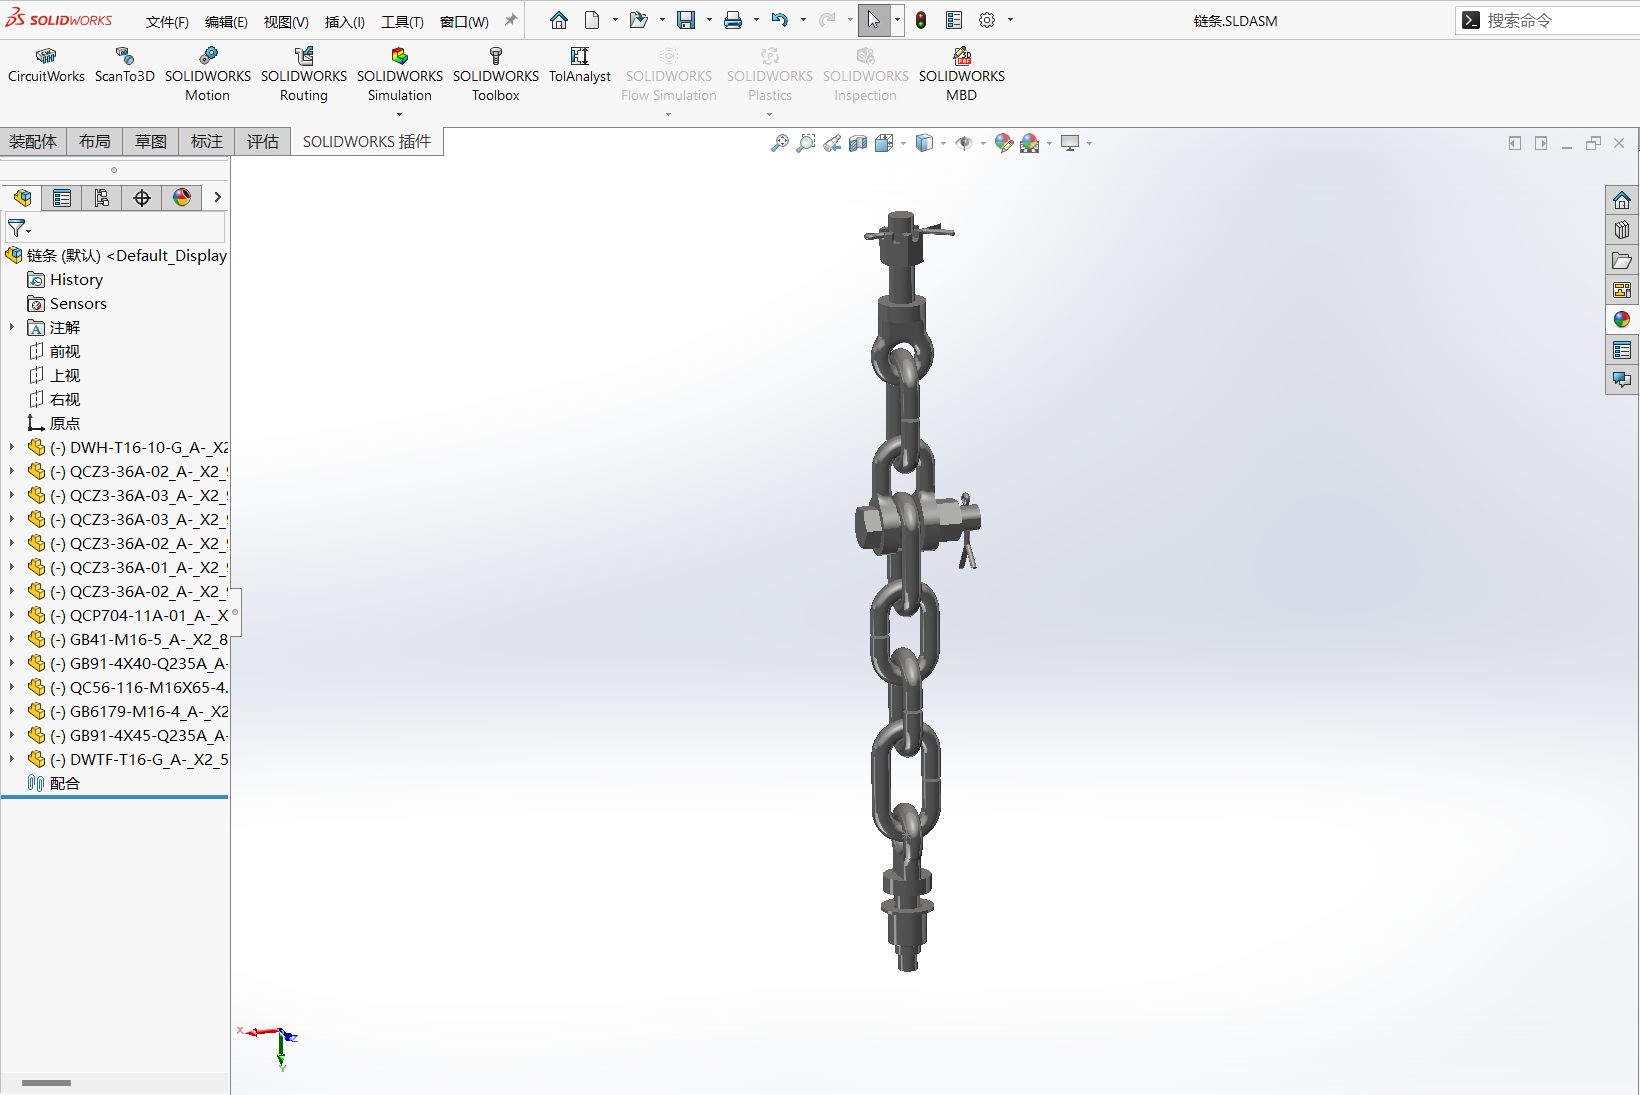Open the Design Library task pane icon

[1622, 230]
